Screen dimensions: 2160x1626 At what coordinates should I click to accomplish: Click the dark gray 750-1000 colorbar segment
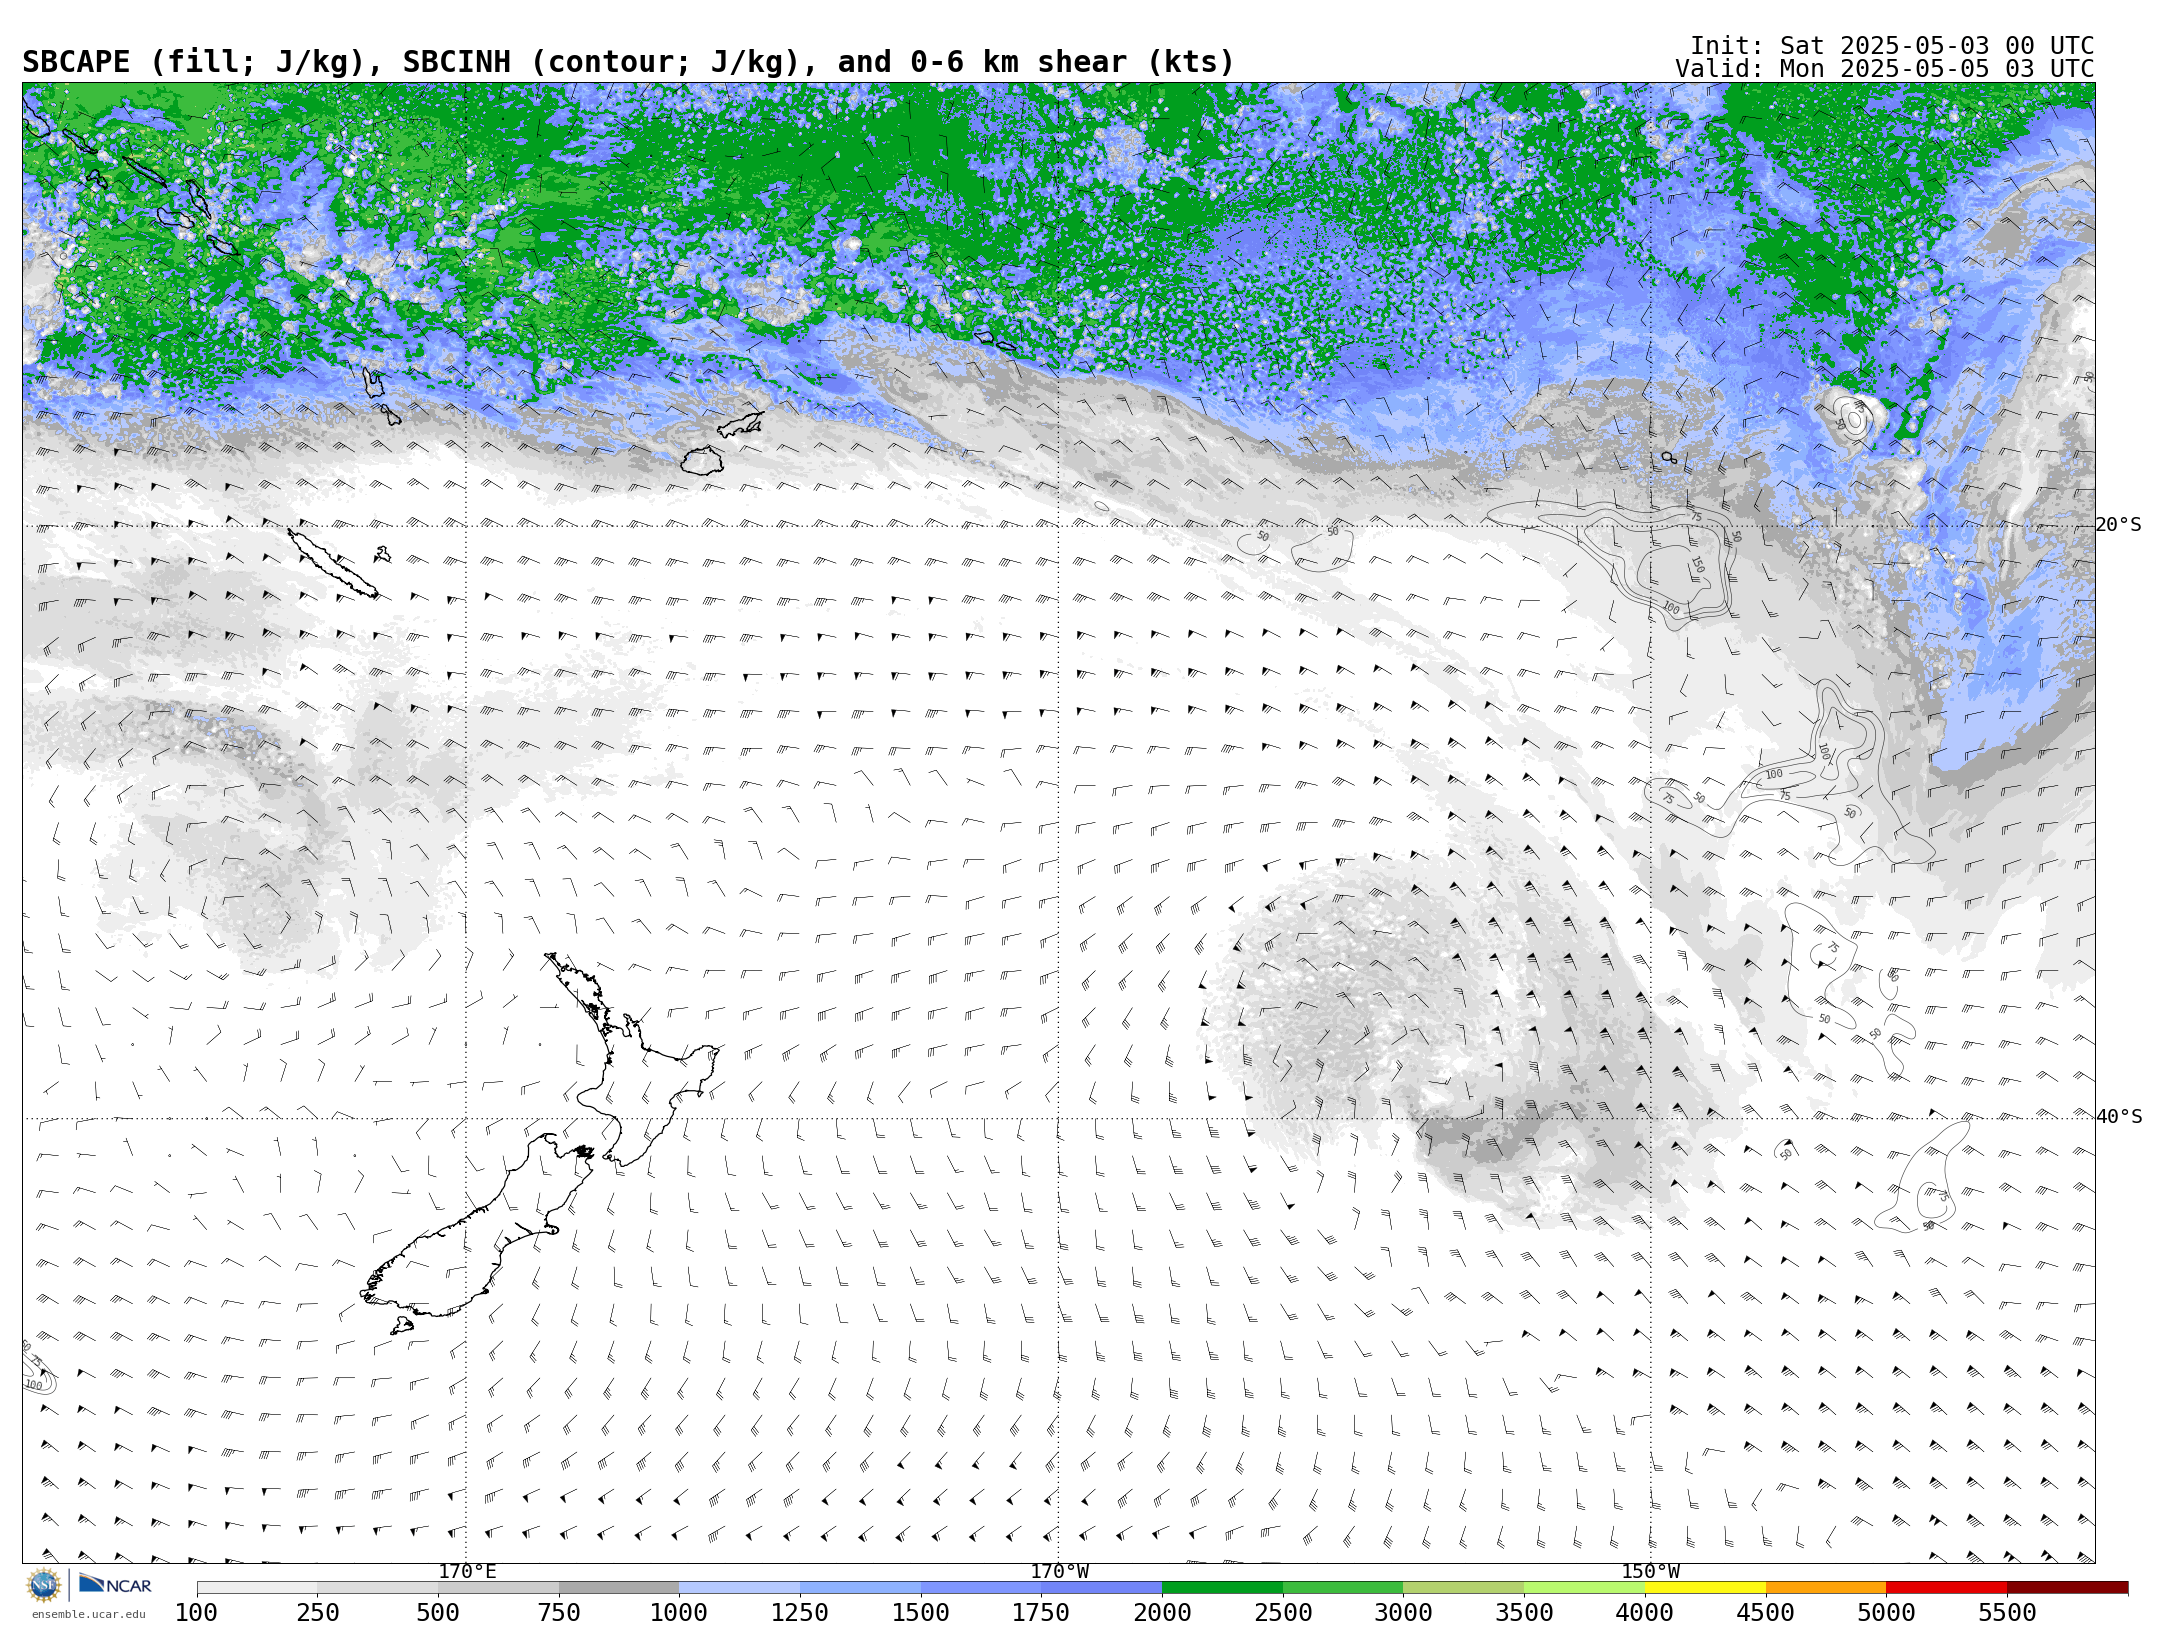click(619, 1588)
